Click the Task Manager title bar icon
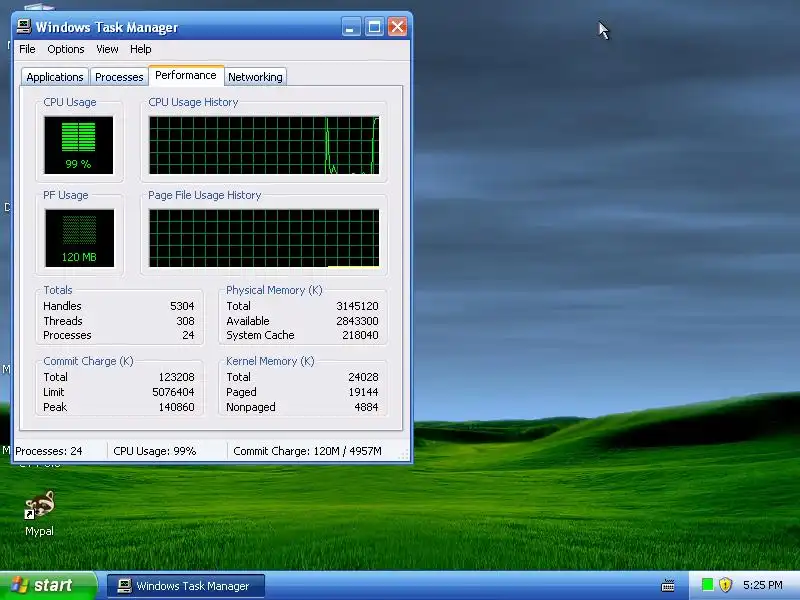The height and width of the screenshot is (600, 800). pyautogui.click(x=23, y=27)
